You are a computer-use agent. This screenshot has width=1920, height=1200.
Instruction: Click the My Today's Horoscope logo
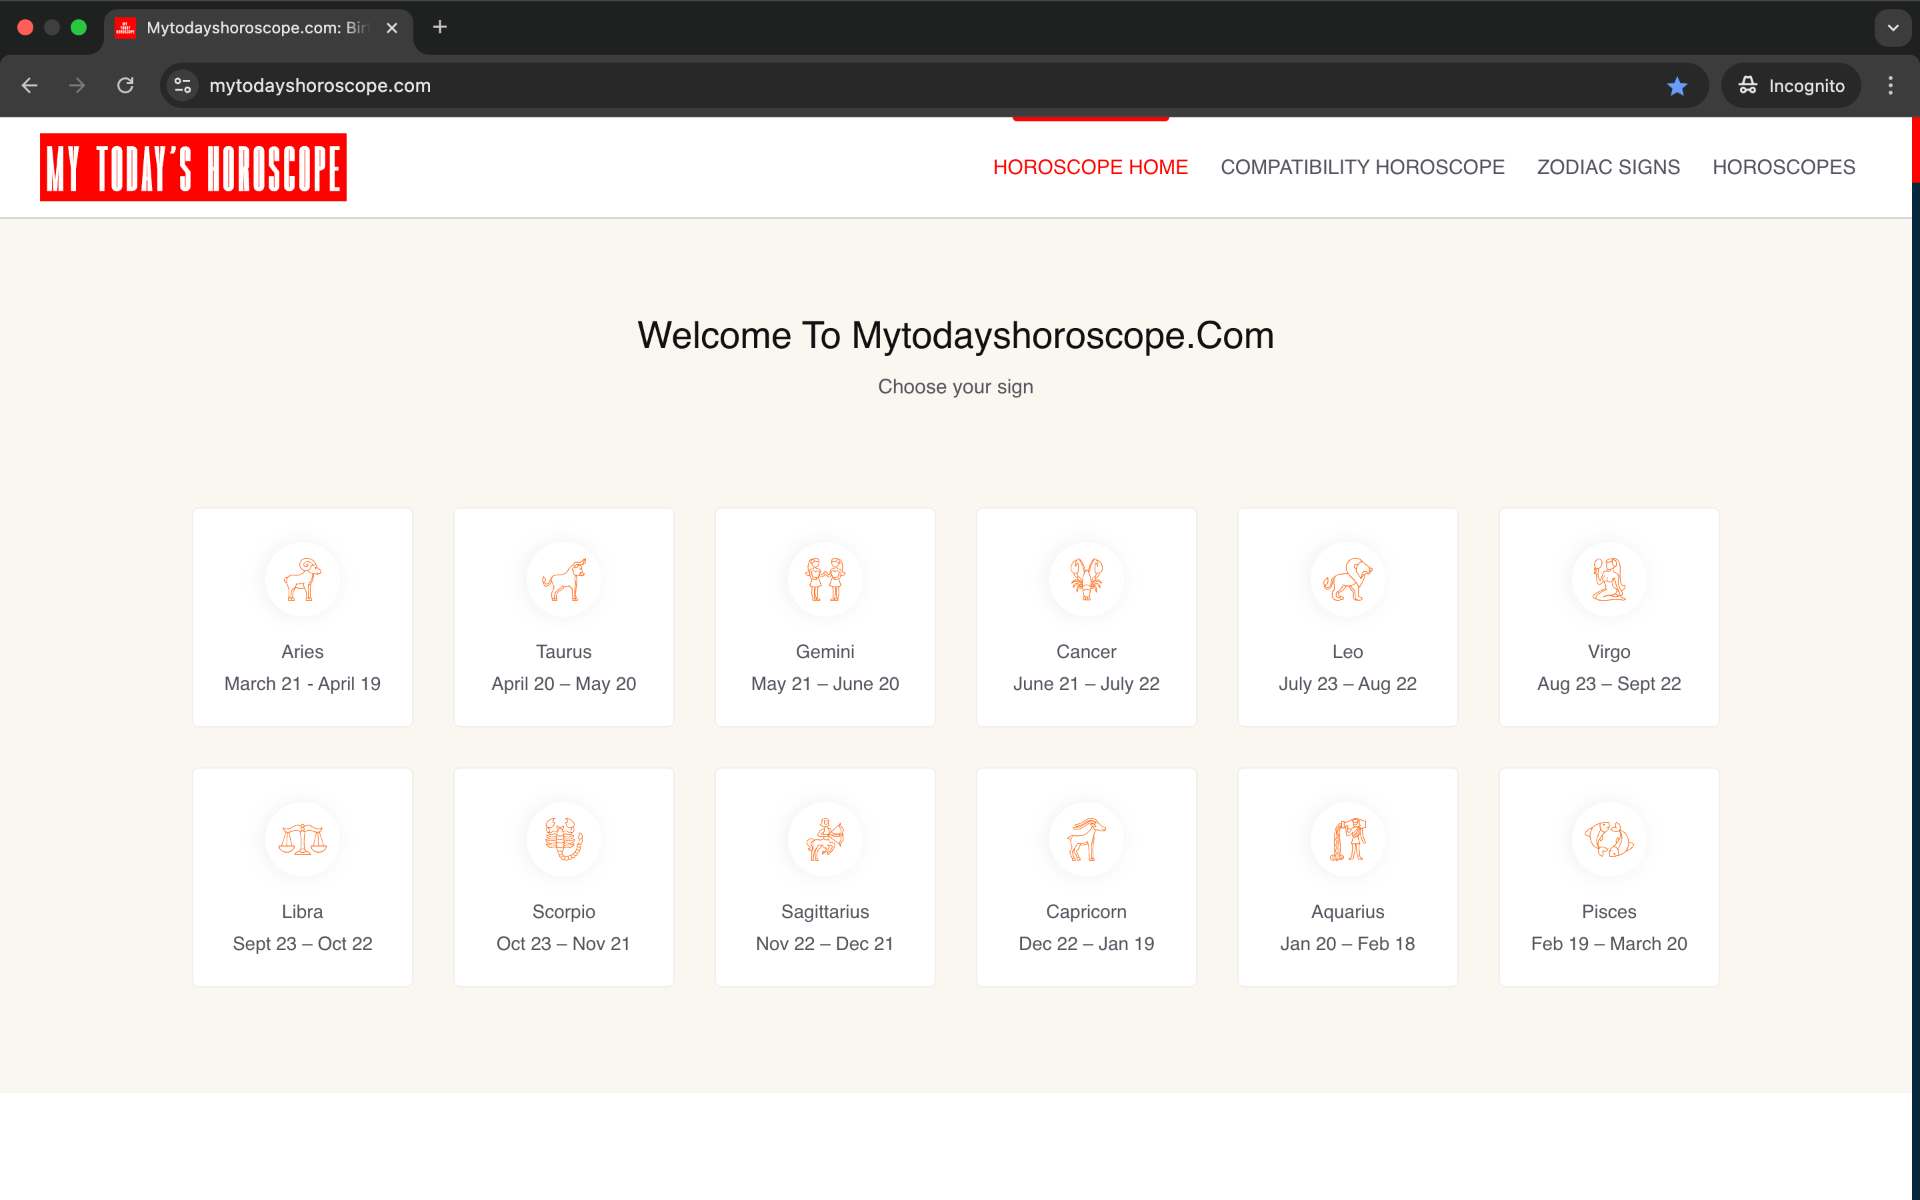[193, 167]
